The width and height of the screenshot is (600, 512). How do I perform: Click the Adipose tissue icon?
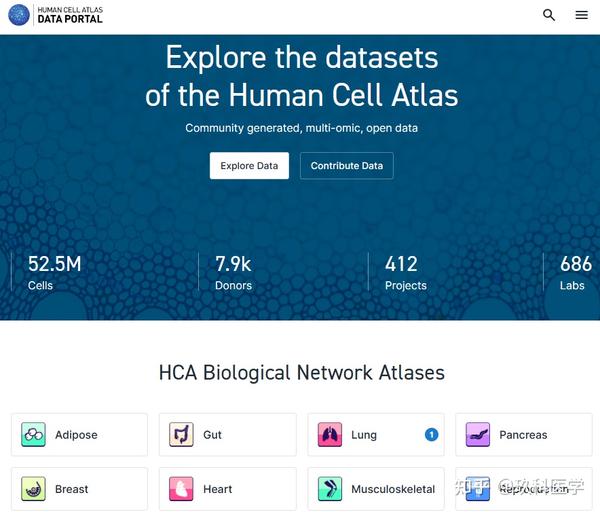tap(34, 435)
